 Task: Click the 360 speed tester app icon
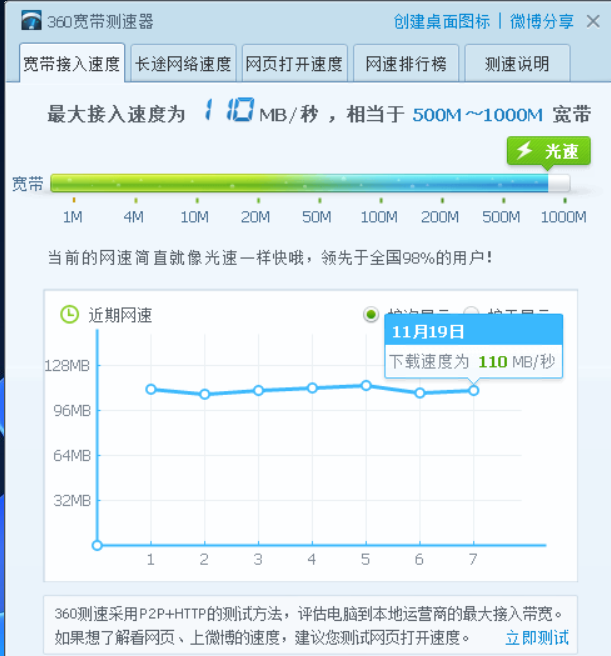31,21
